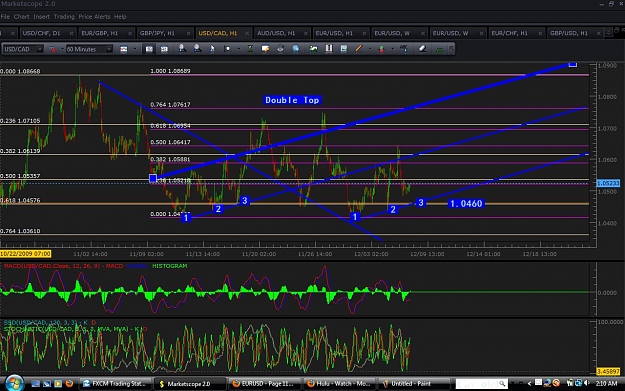Click the crosshair mode icon
The image size is (625, 391).
coord(227,49)
